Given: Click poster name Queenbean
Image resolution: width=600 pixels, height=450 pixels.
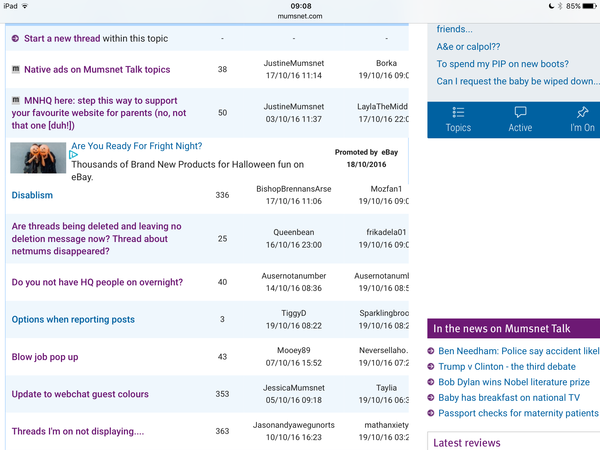Looking at the screenshot, I should click(x=293, y=232).
